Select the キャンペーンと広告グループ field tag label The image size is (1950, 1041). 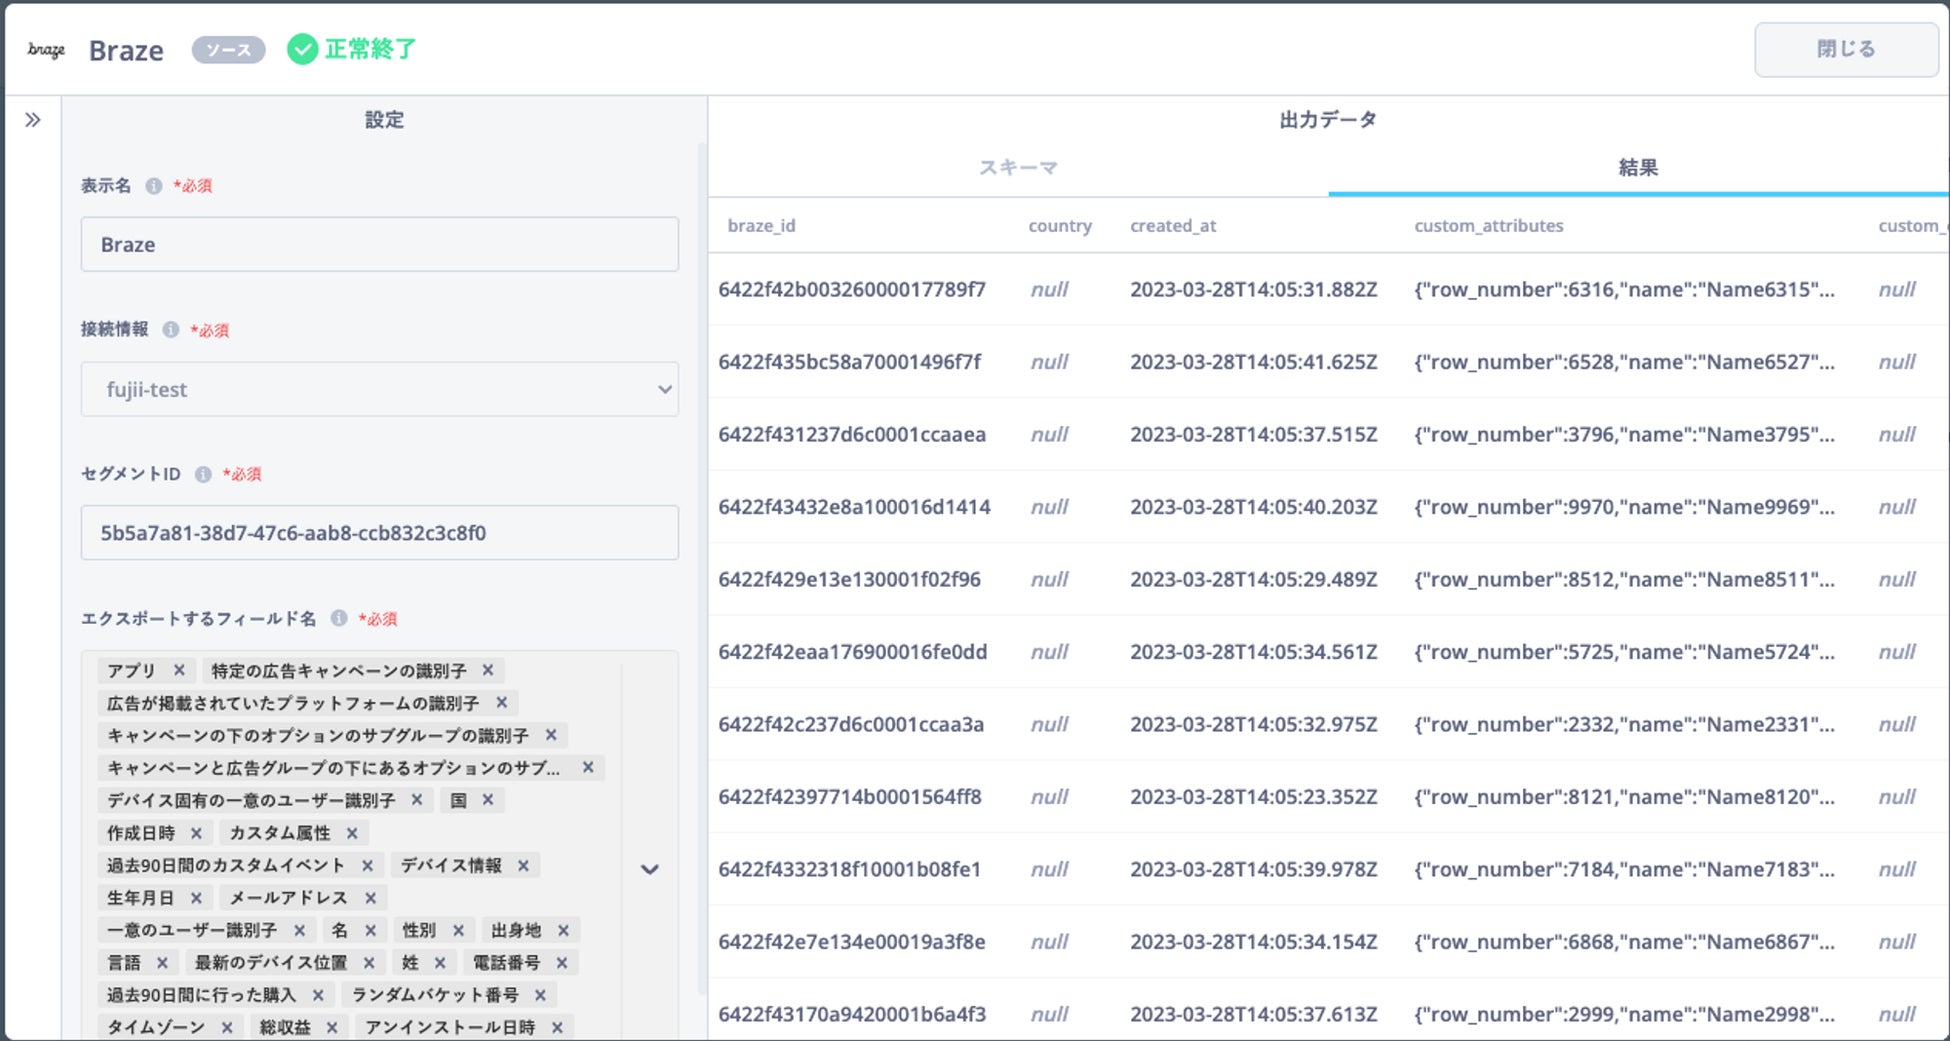pyautogui.click(x=333, y=768)
